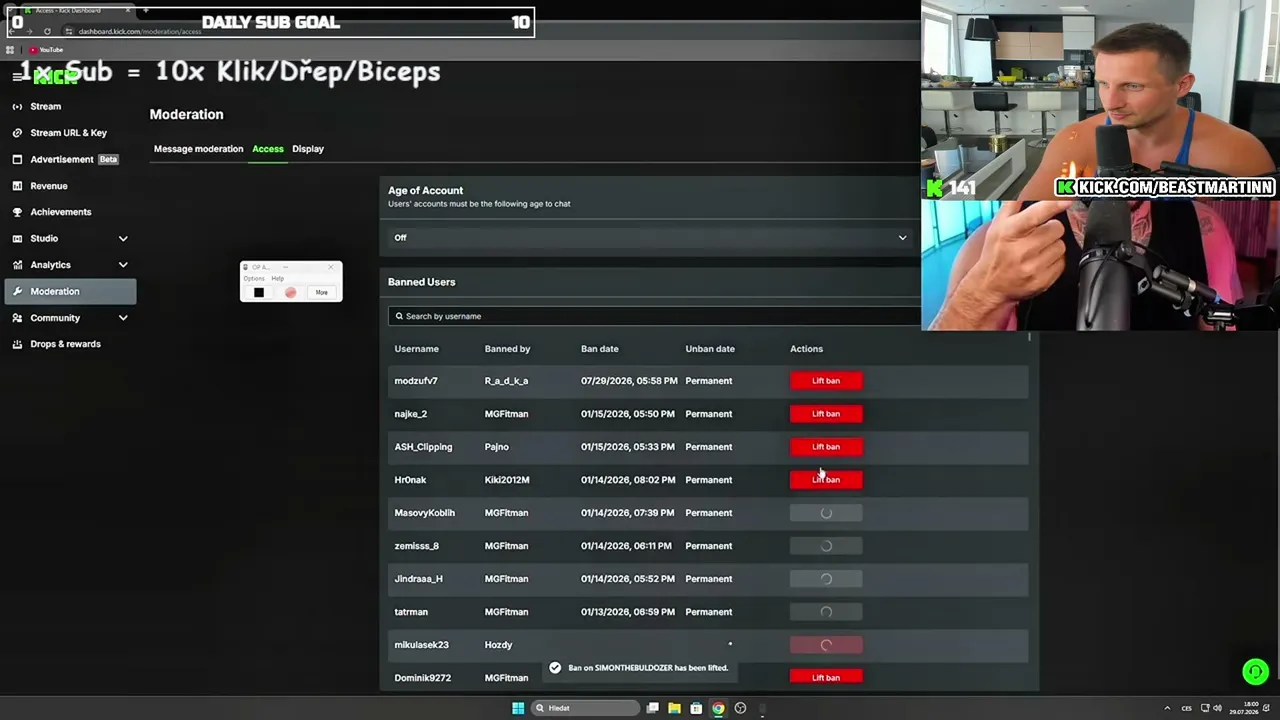The height and width of the screenshot is (720, 1280).
Task: Click the magnifier icon in username search
Action: [399, 316]
